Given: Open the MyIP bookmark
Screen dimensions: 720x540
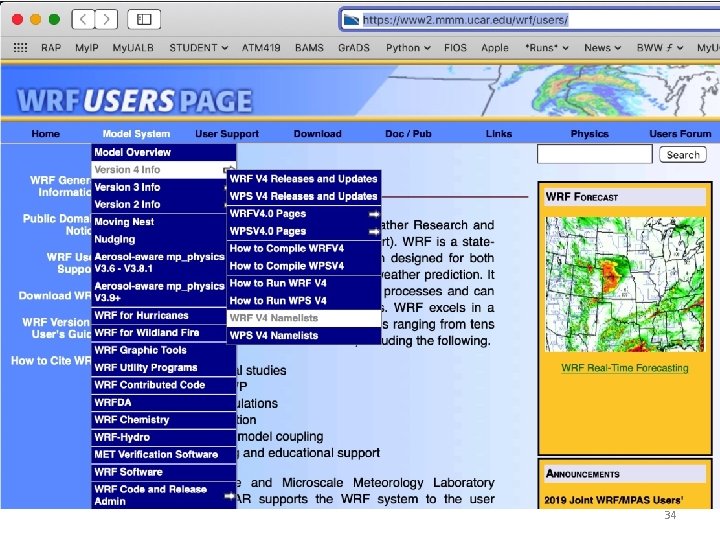Looking at the screenshot, I should [x=87, y=48].
